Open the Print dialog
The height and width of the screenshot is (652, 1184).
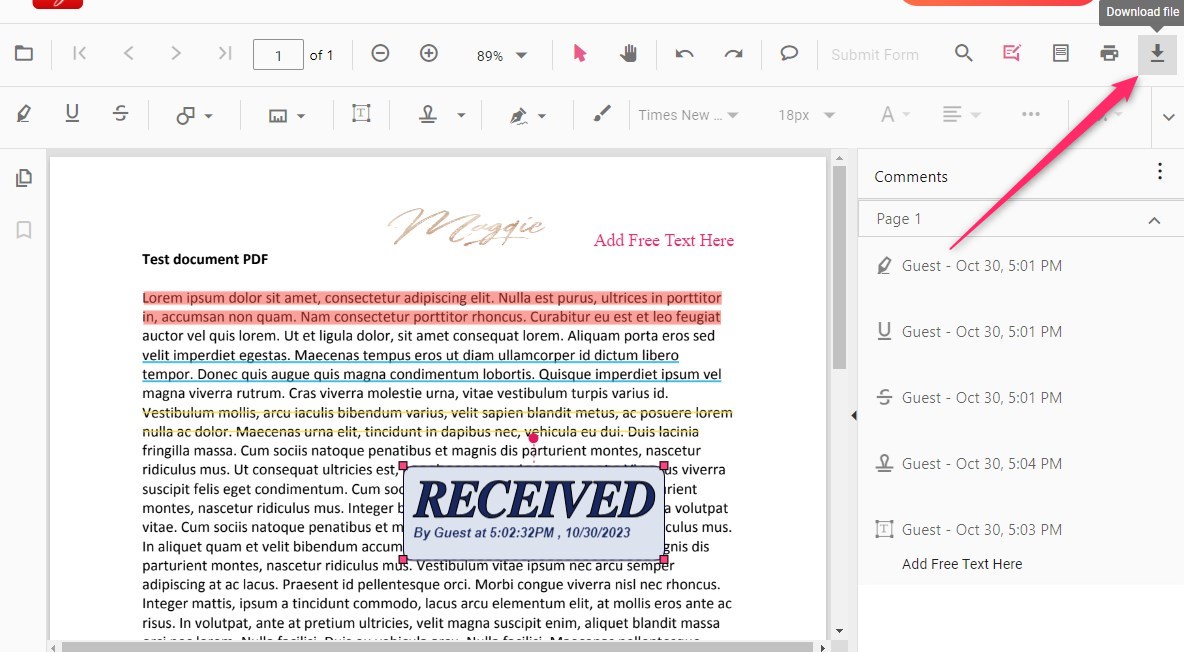[x=1109, y=54]
